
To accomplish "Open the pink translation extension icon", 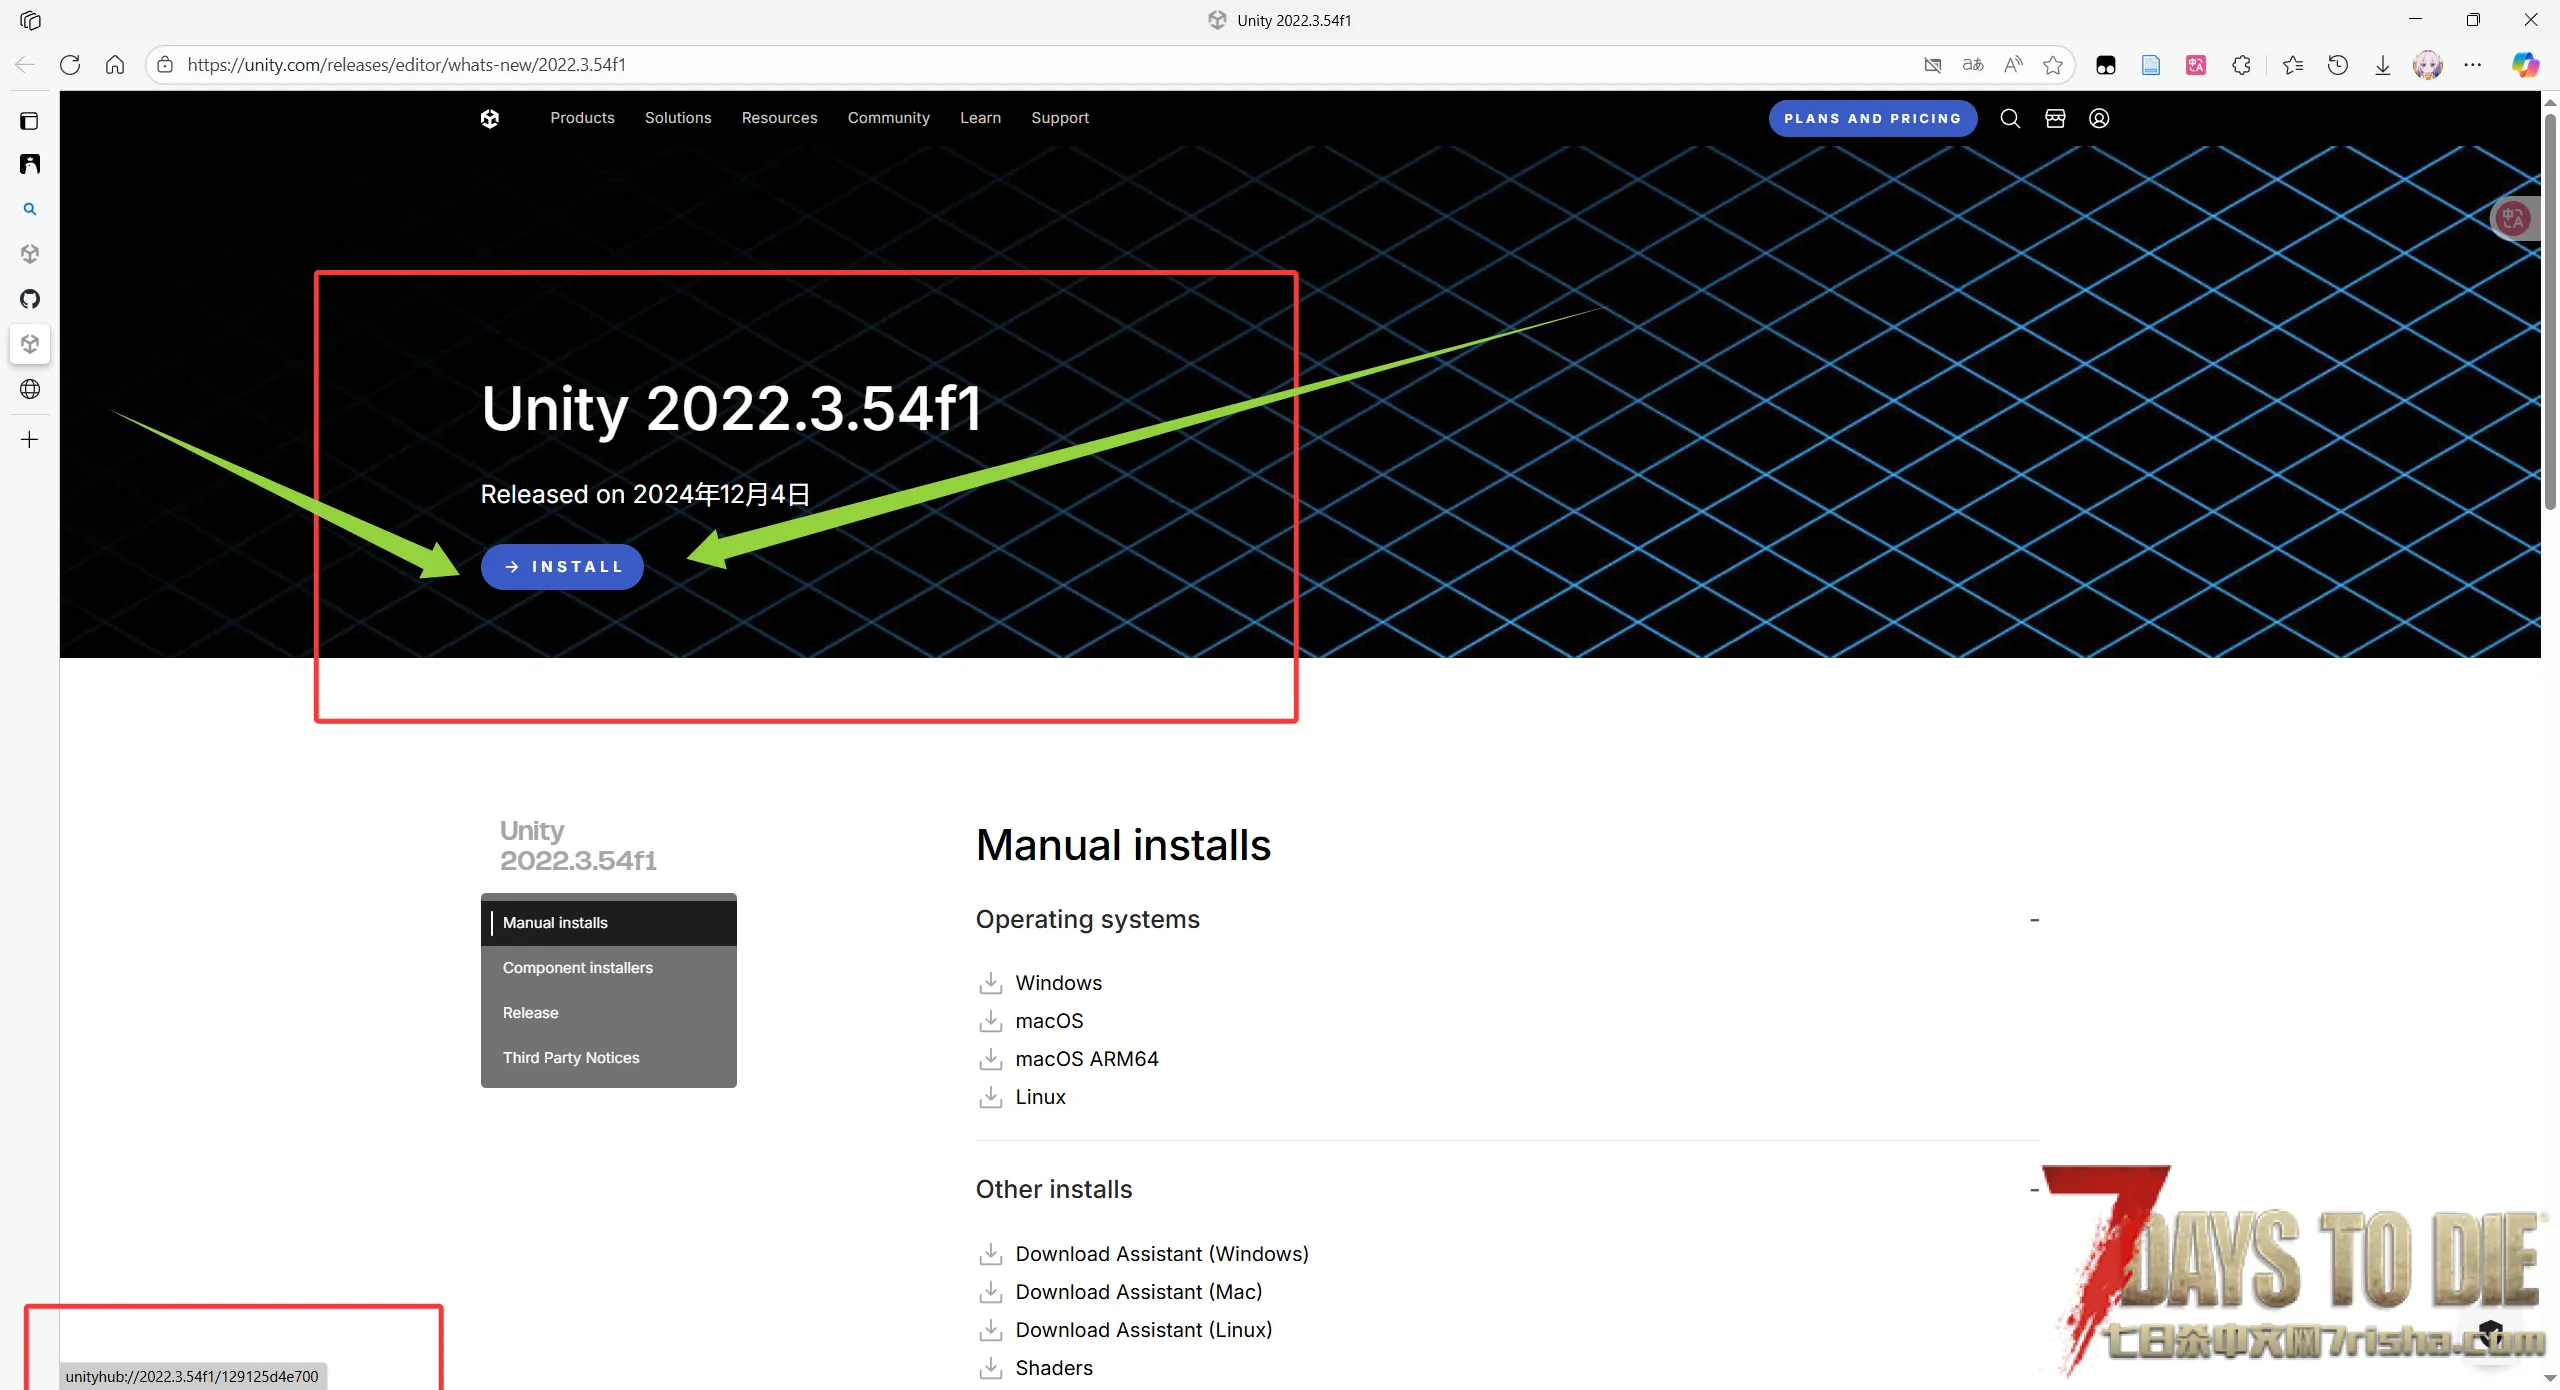I will coord(2196,65).
